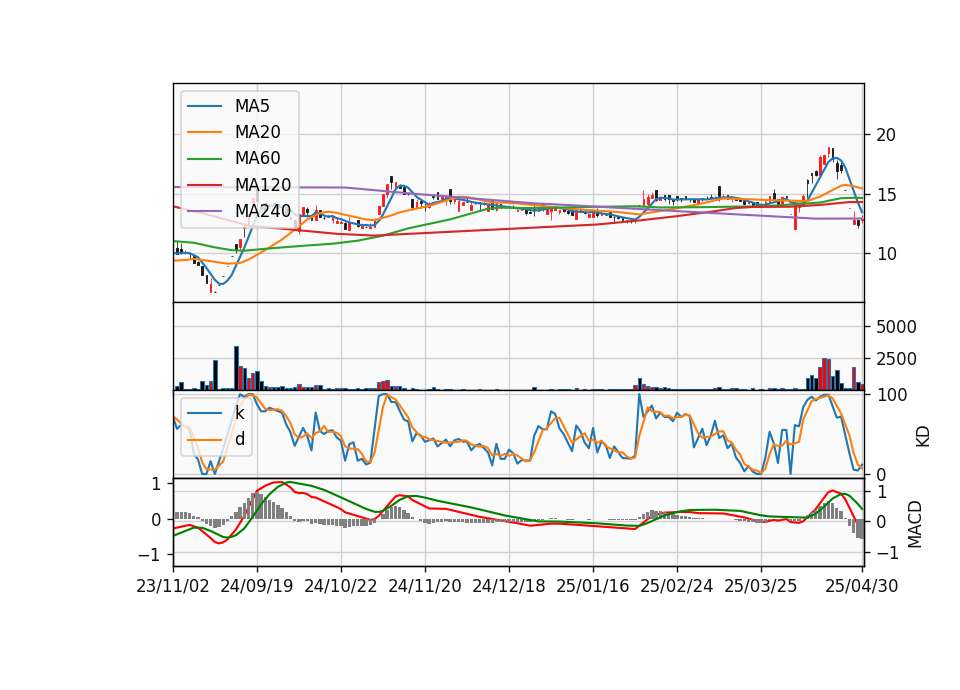
Task: Click the MA120 legend label
Action: (x=263, y=185)
